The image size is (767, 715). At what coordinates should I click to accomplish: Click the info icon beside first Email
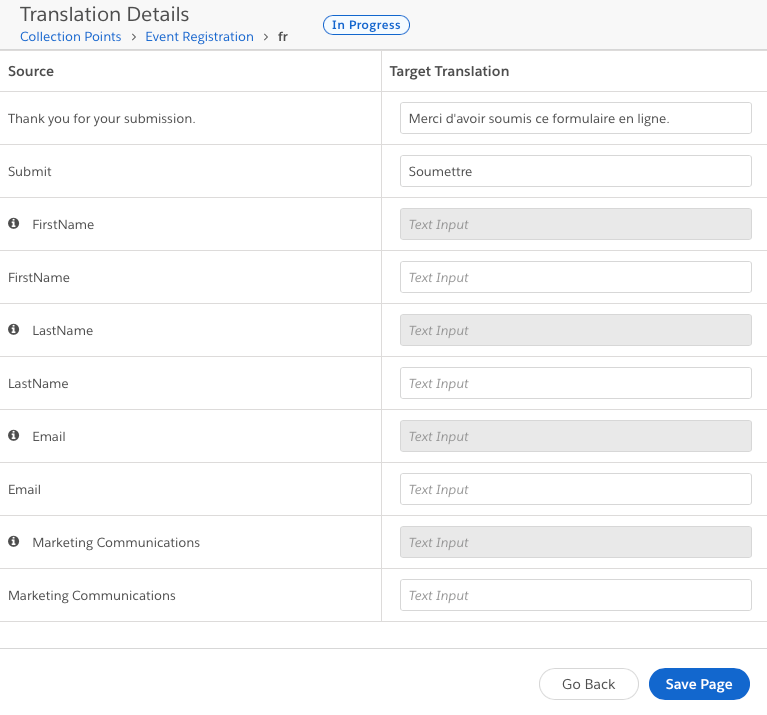pos(14,436)
